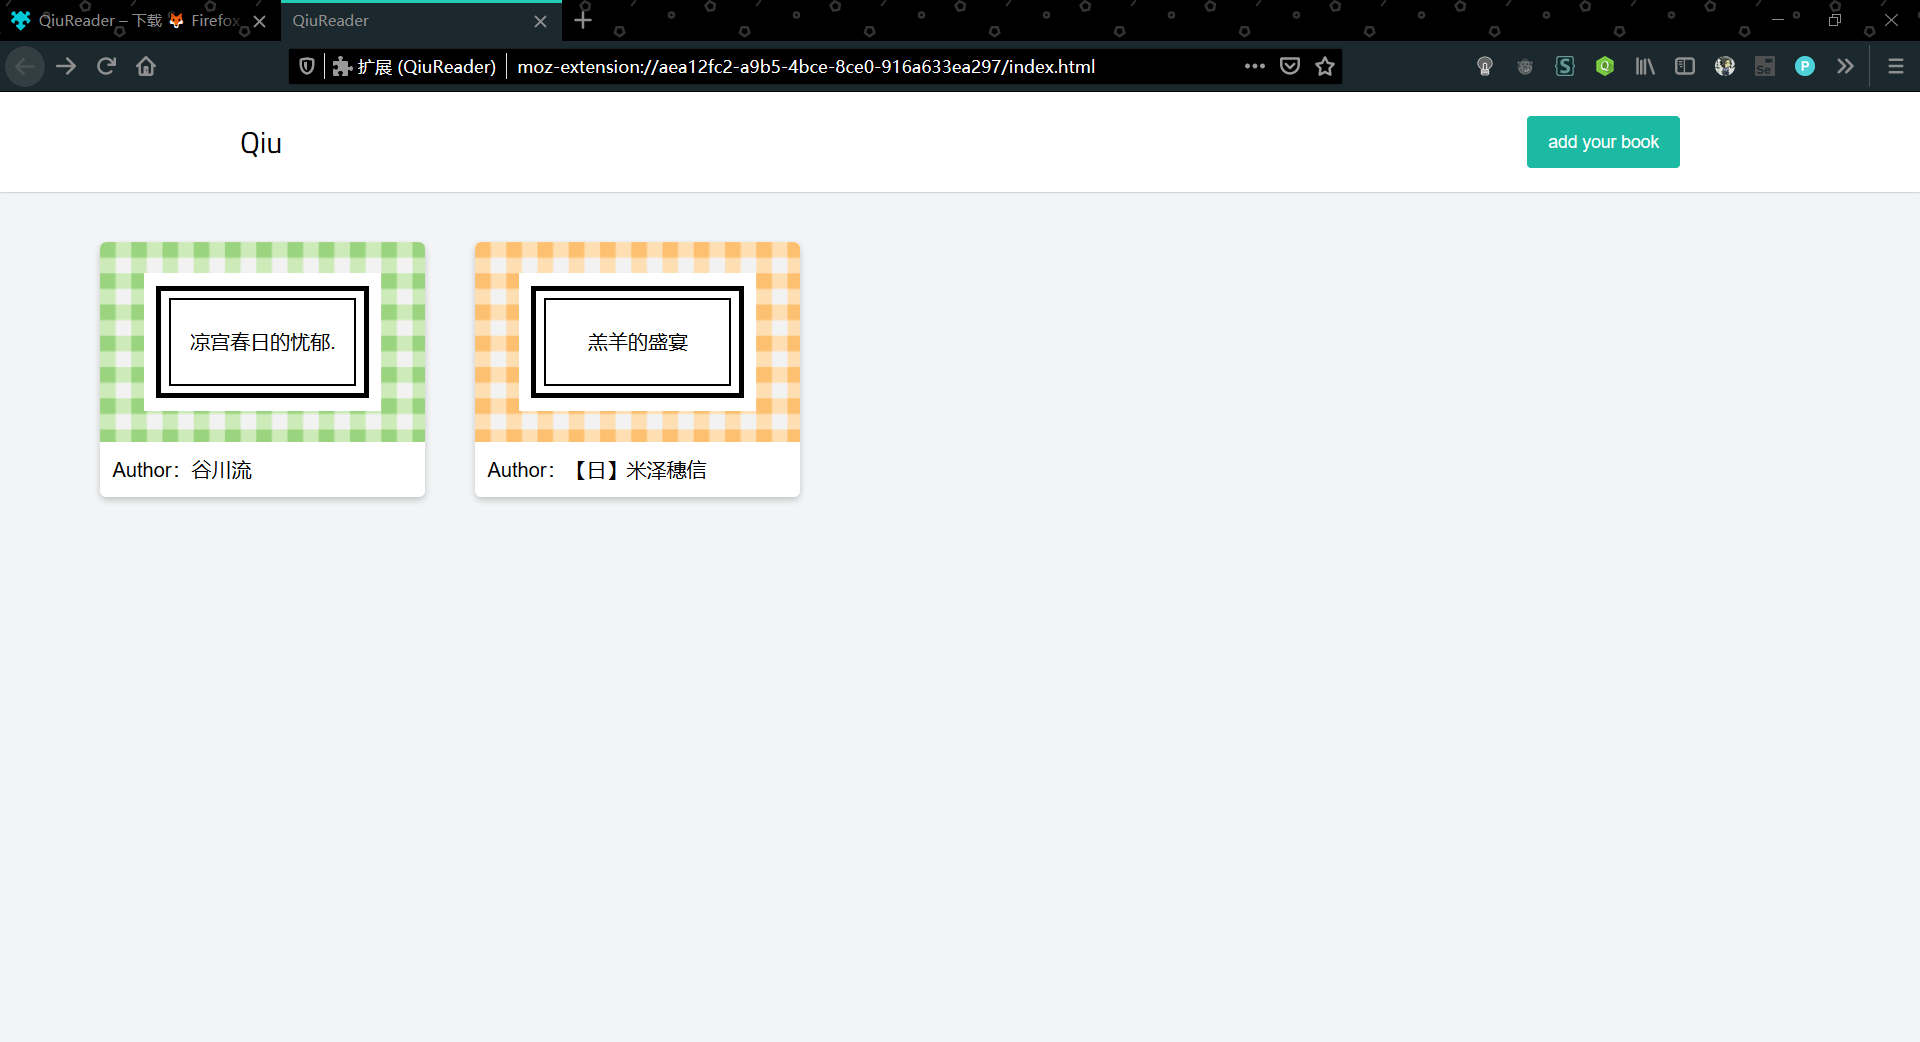
Task: Select the active QiuReader tab
Action: [421, 21]
